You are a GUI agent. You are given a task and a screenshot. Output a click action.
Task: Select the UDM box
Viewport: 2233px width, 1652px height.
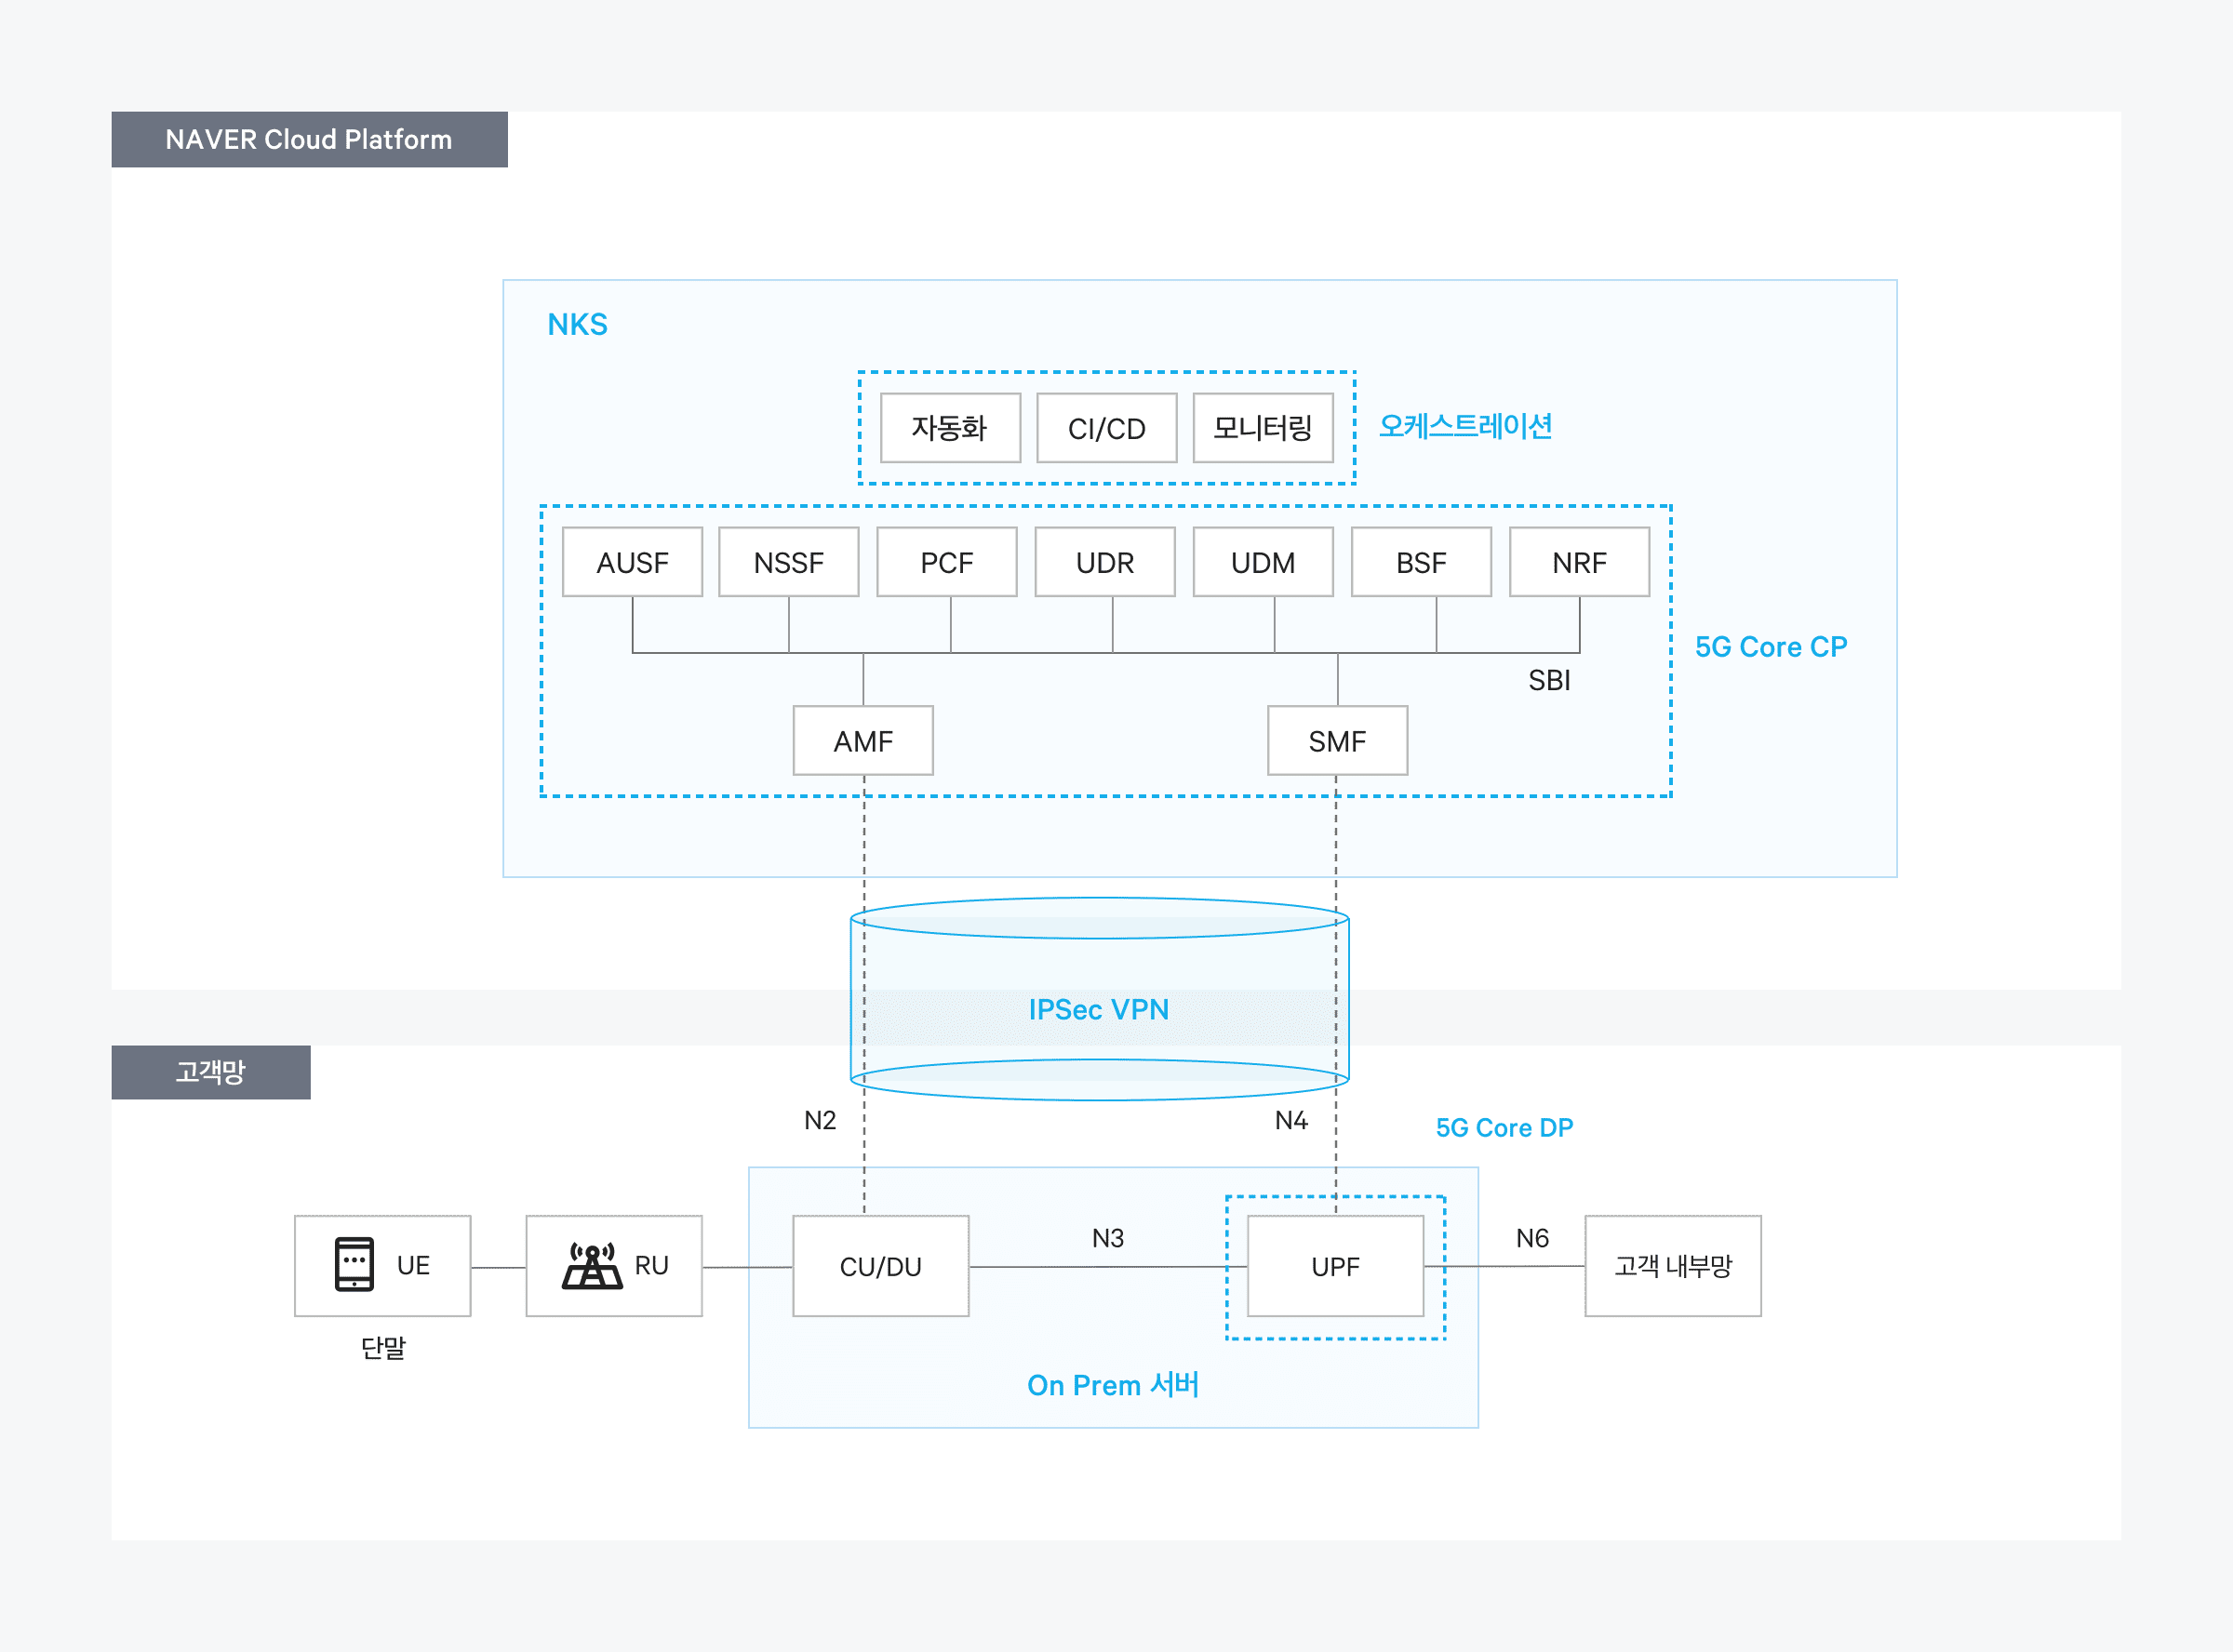click(x=1263, y=562)
